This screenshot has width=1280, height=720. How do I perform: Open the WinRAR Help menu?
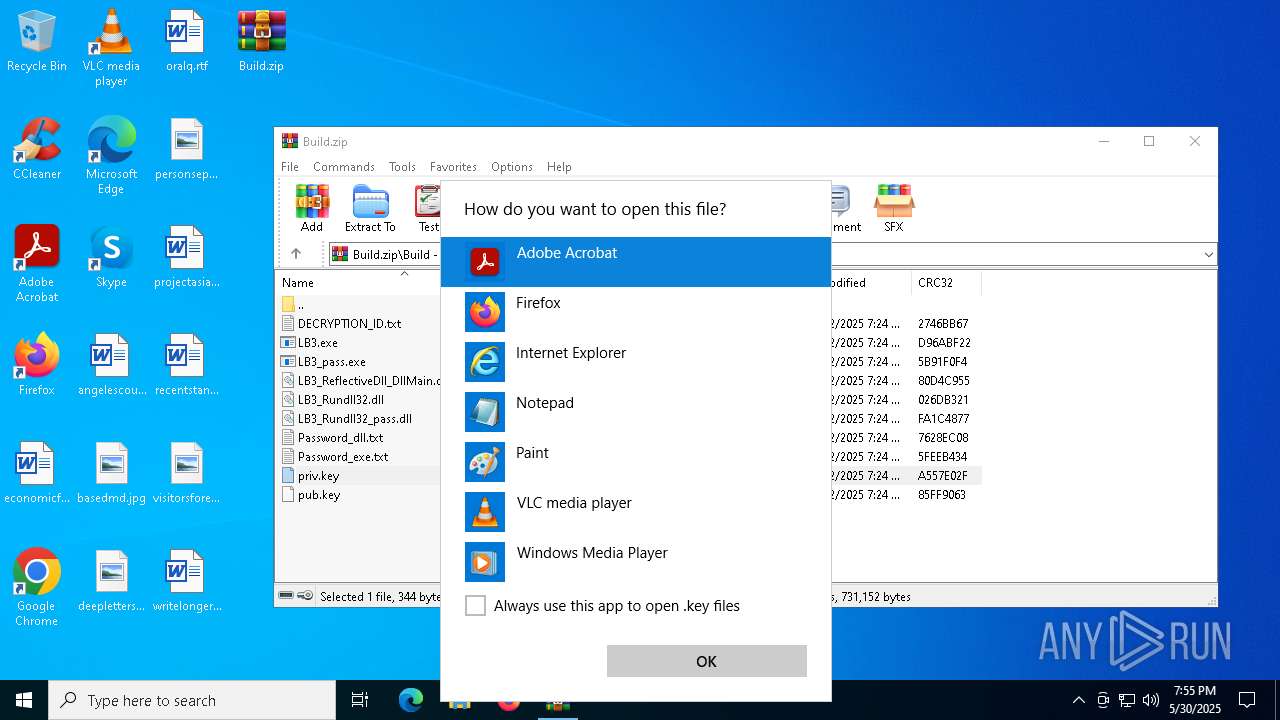tap(559, 167)
